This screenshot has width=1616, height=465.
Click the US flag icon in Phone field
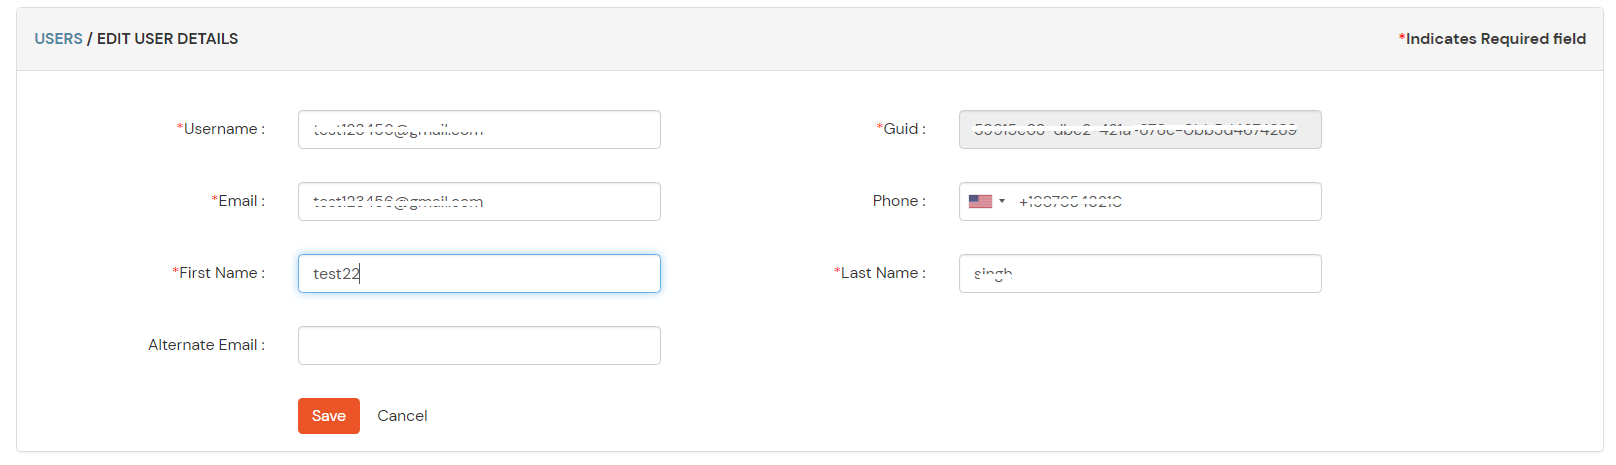tap(980, 201)
